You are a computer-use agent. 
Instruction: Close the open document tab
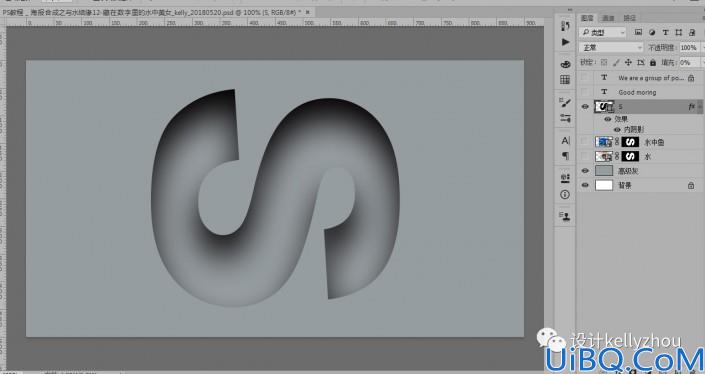point(308,13)
